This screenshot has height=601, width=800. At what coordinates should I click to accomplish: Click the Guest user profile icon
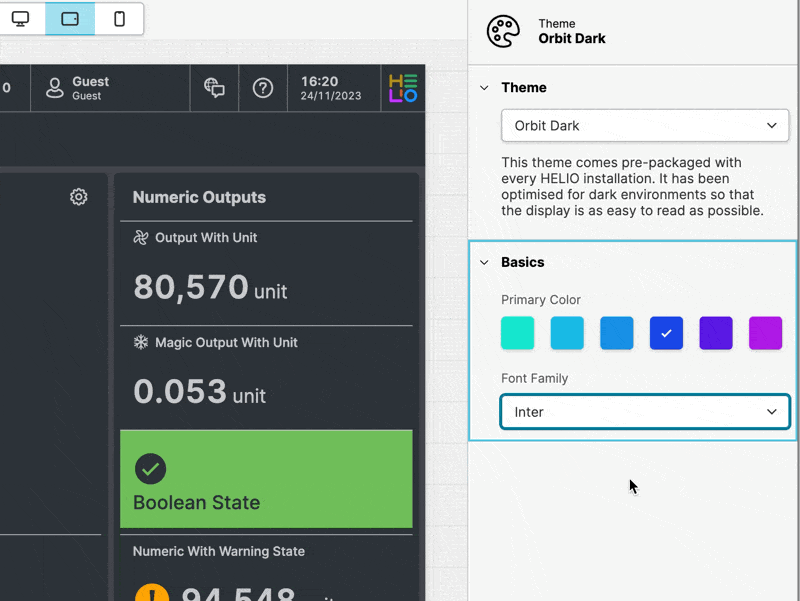coord(55,88)
